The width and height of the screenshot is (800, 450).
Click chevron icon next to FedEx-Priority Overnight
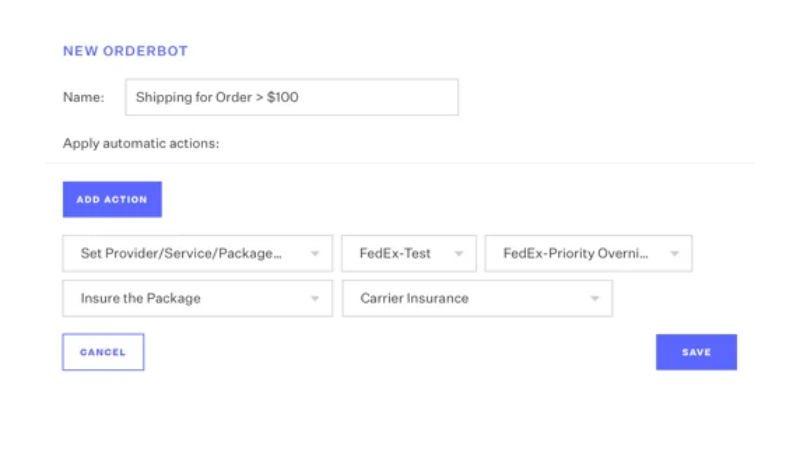click(674, 254)
